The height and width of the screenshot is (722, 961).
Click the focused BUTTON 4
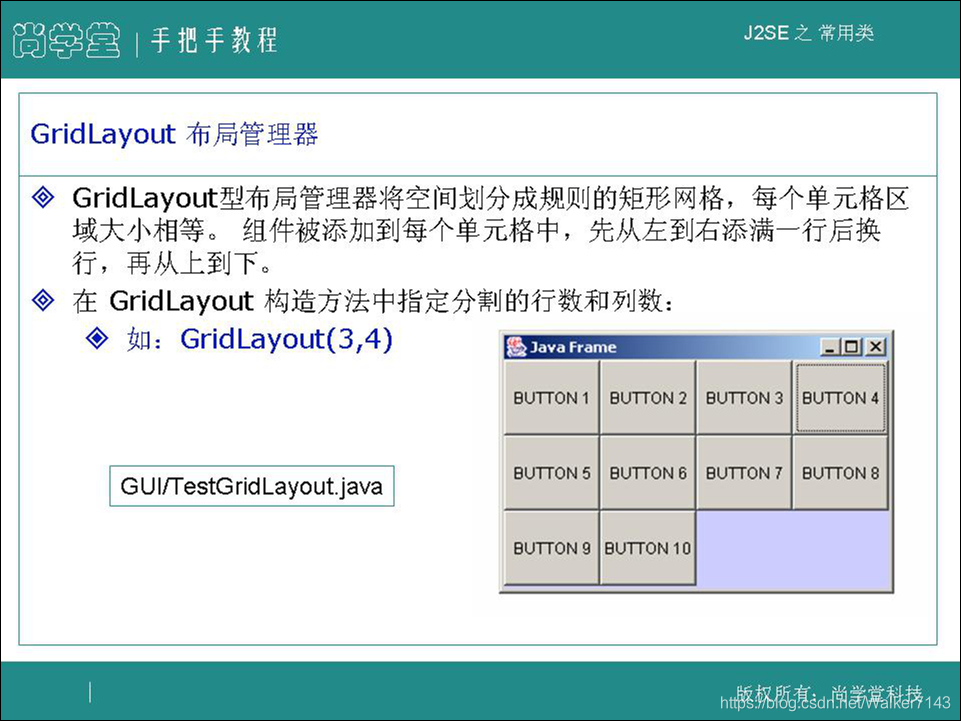840,398
